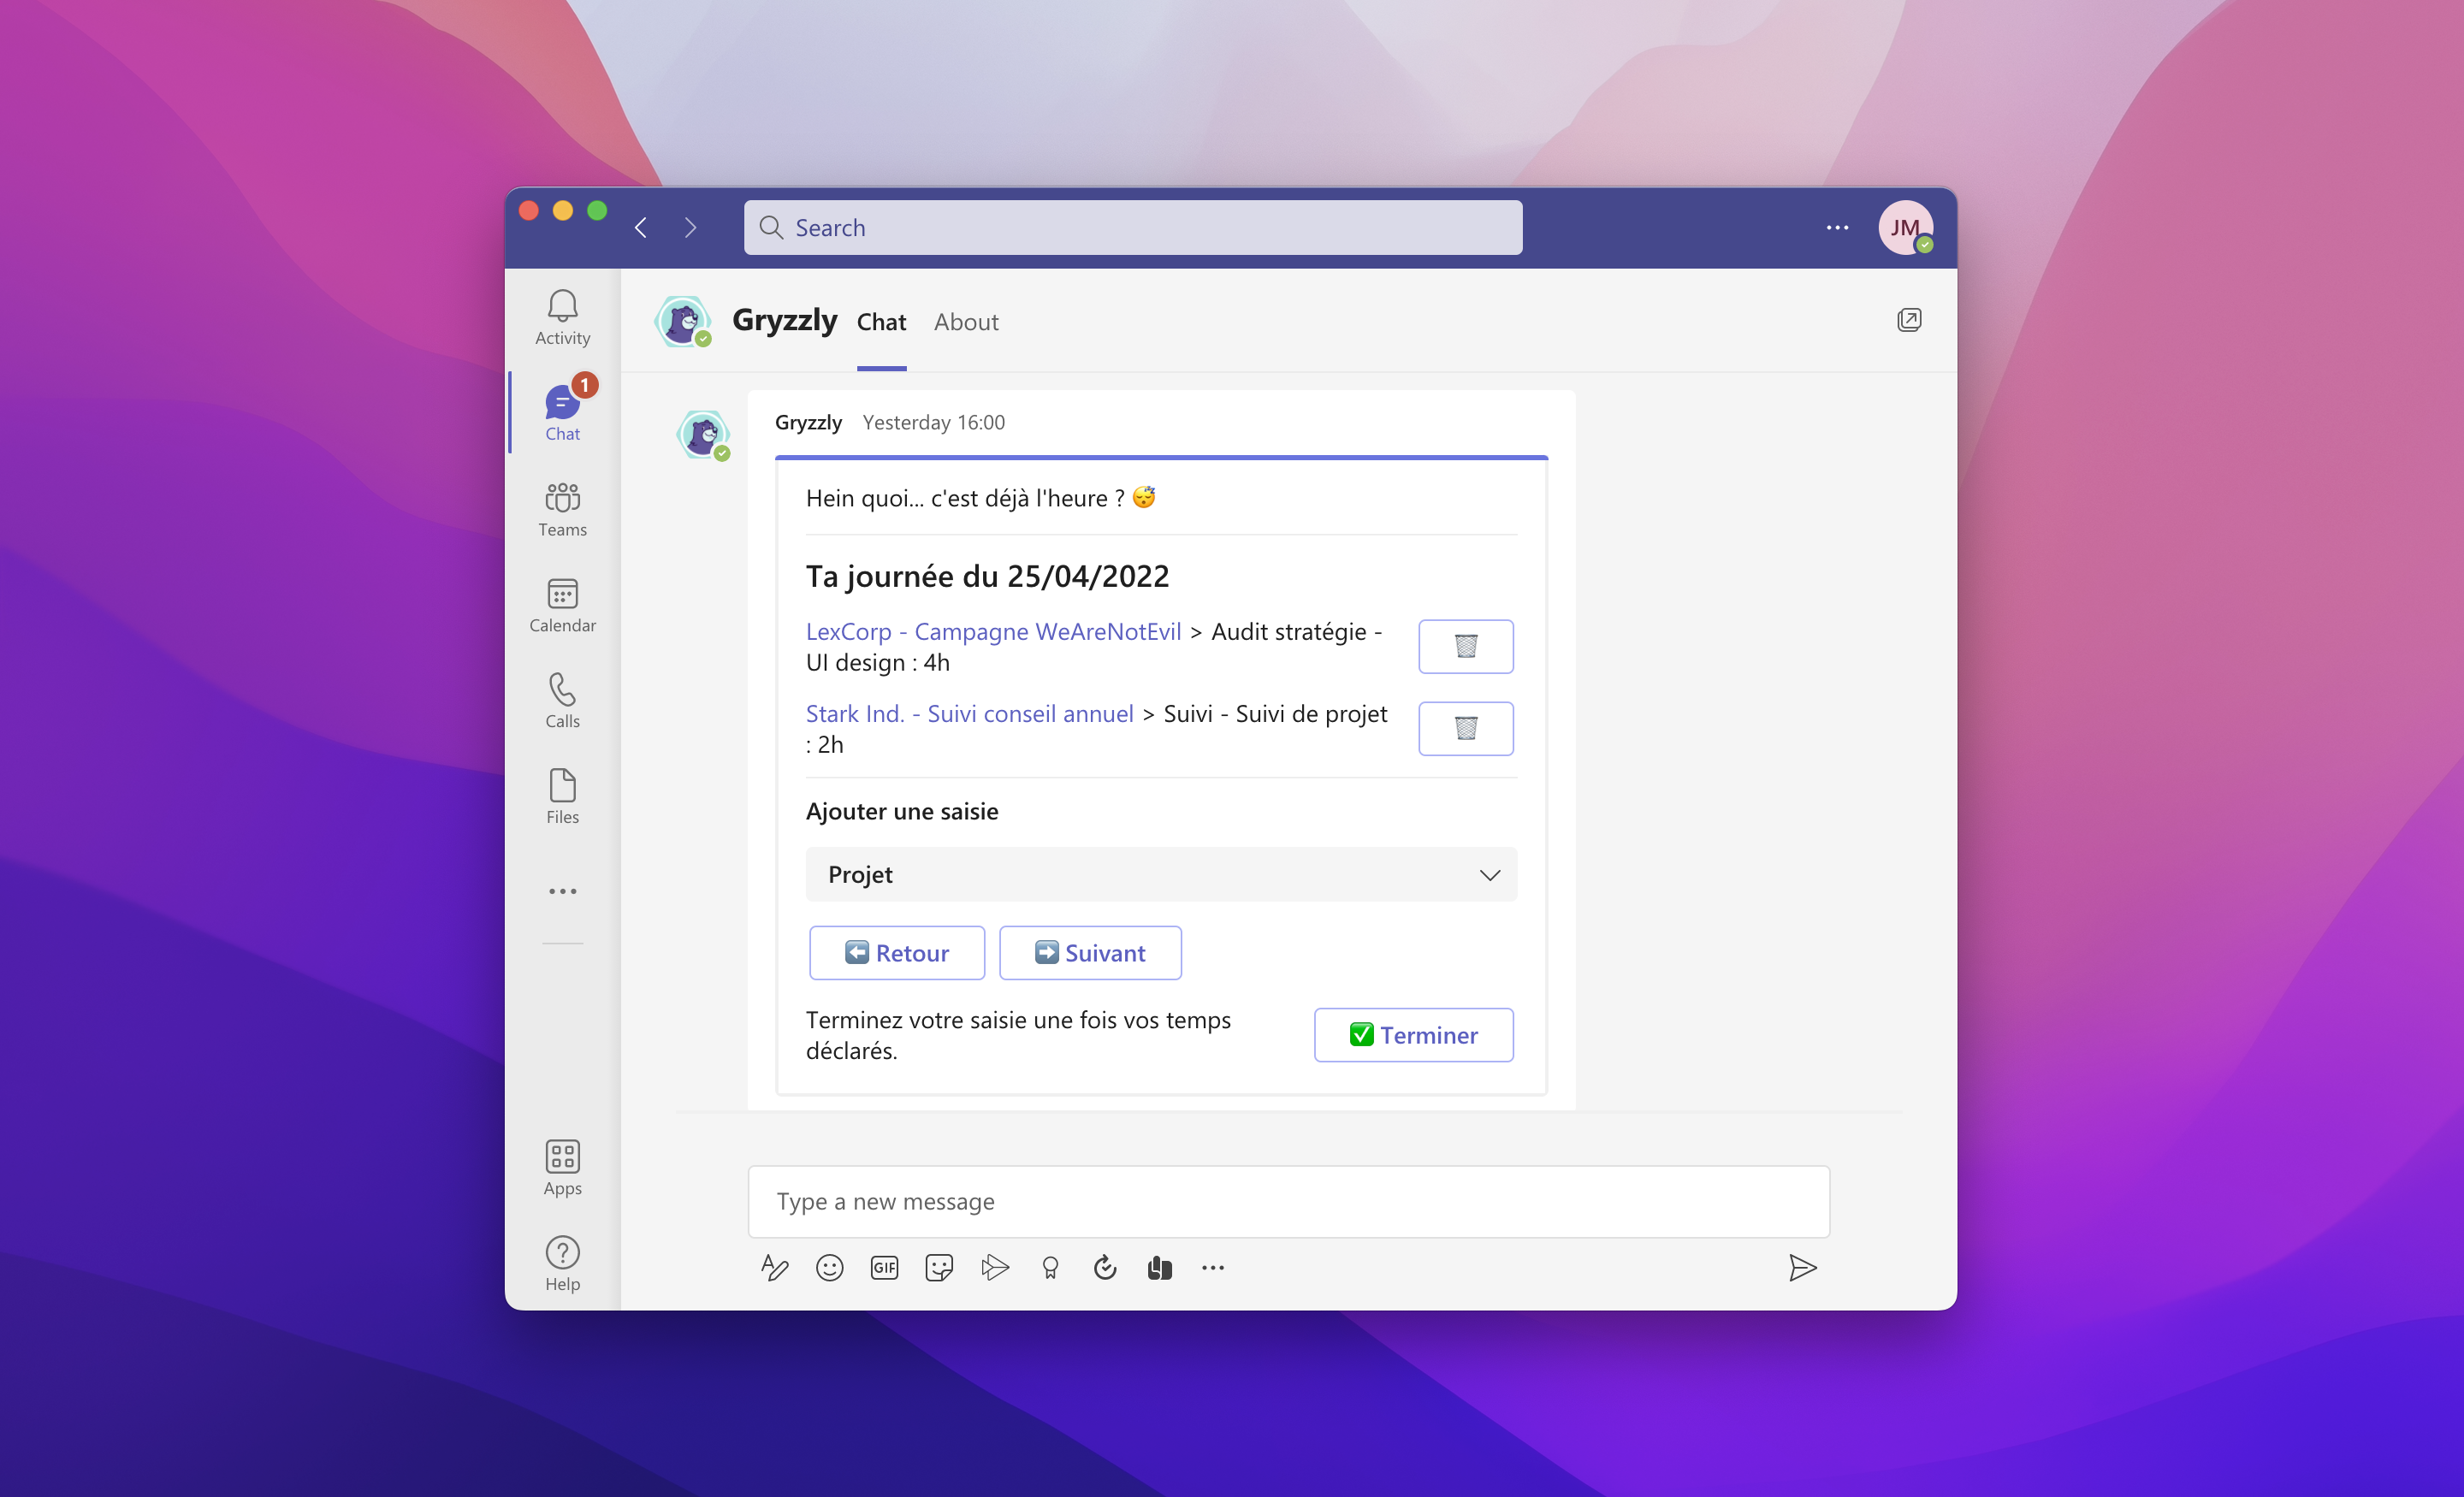Open Chat in the sidebar
Image resolution: width=2464 pixels, height=1497 pixels.
tap(562, 413)
